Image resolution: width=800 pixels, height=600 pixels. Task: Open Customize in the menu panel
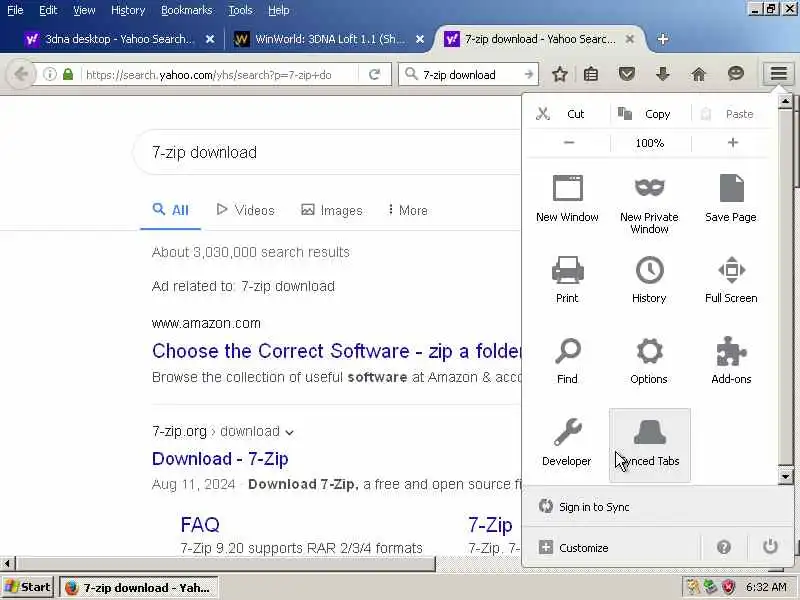click(x=574, y=547)
